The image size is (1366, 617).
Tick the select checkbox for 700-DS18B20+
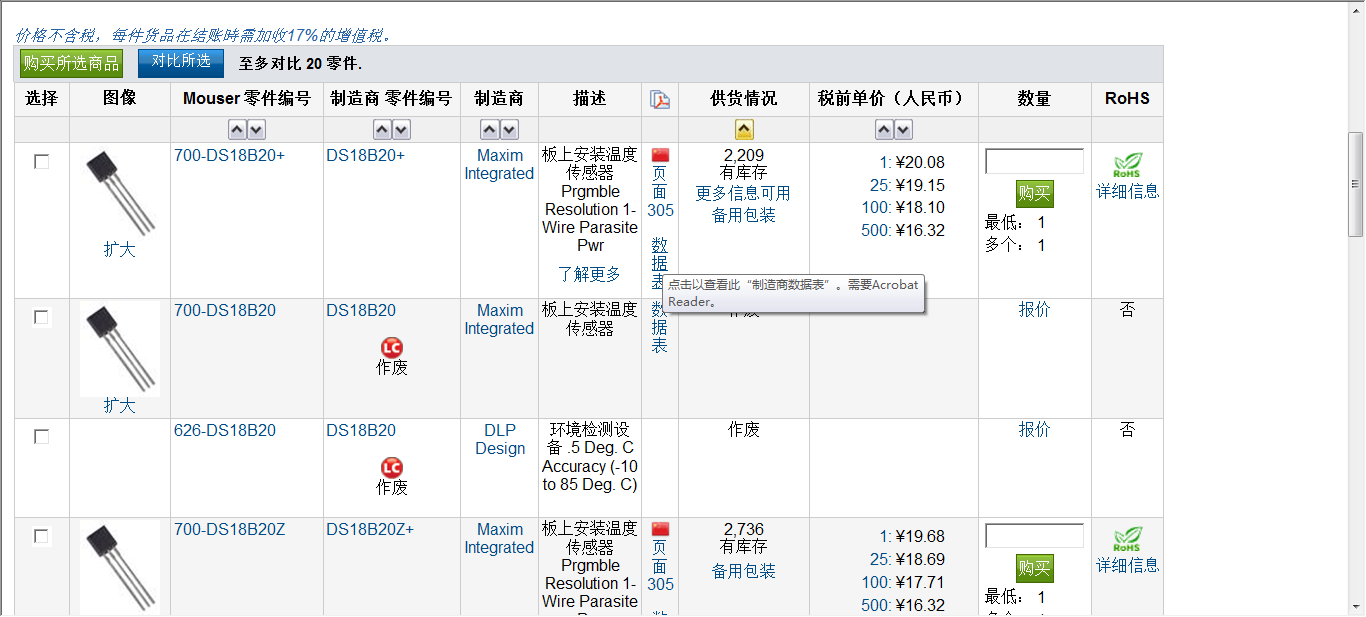pyautogui.click(x=42, y=162)
